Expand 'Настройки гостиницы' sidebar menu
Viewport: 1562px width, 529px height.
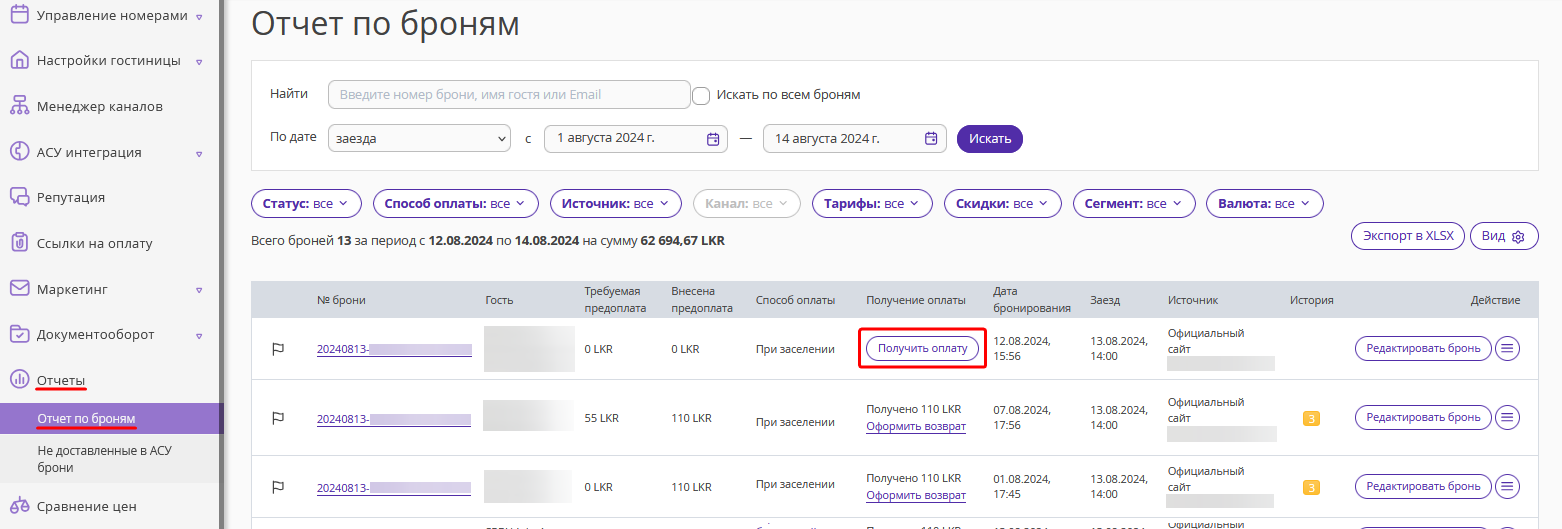108,60
